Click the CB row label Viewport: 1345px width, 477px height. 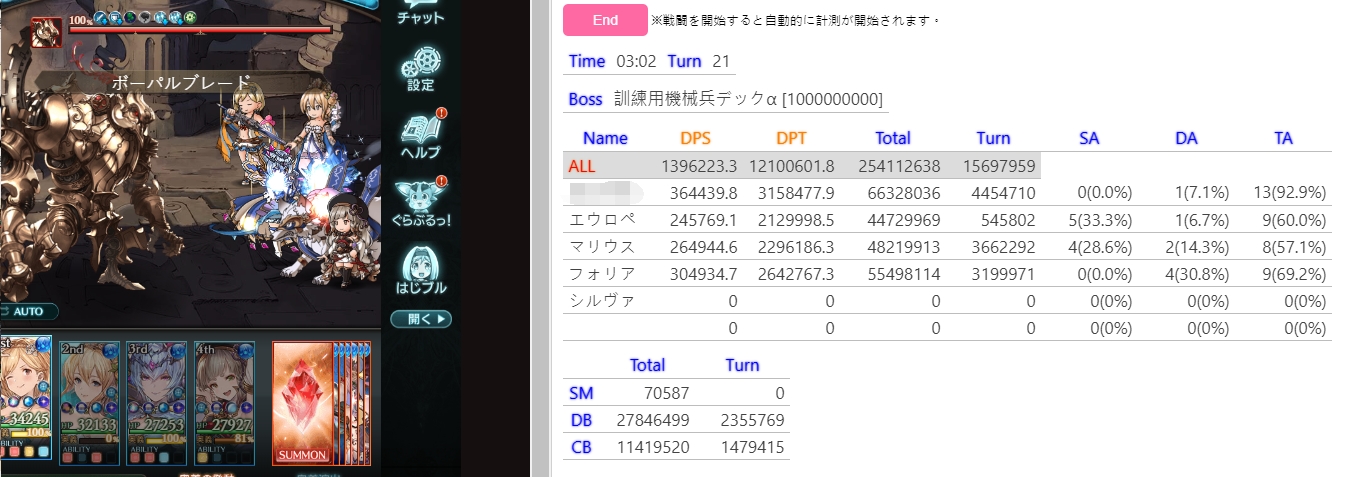581,448
